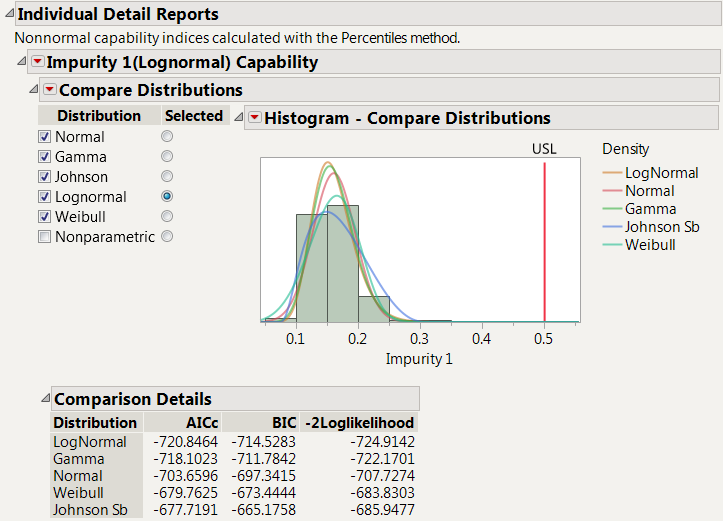Open the Histogram - Compare Distributions red triangle menu

coord(255,117)
